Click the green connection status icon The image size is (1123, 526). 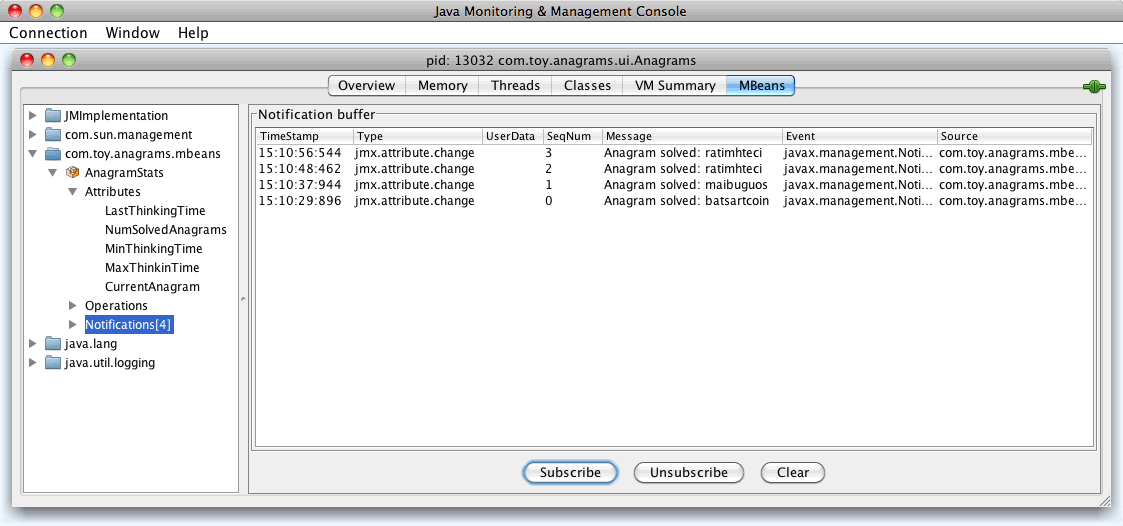1093,87
